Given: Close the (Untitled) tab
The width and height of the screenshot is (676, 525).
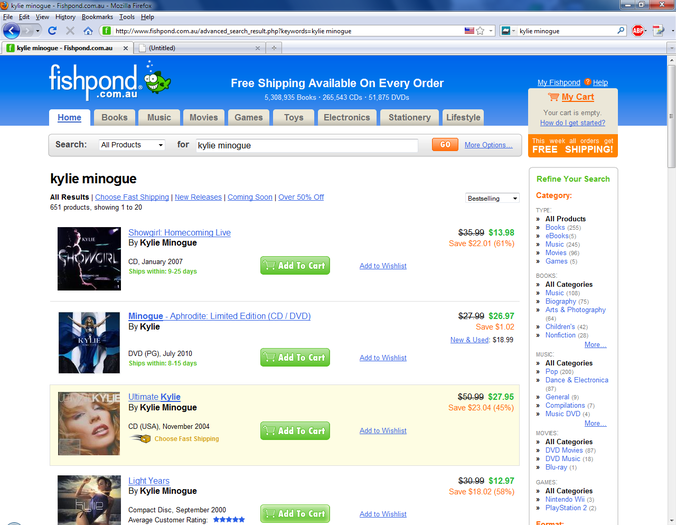Looking at the screenshot, I should pyautogui.click(x=257, y=48).
